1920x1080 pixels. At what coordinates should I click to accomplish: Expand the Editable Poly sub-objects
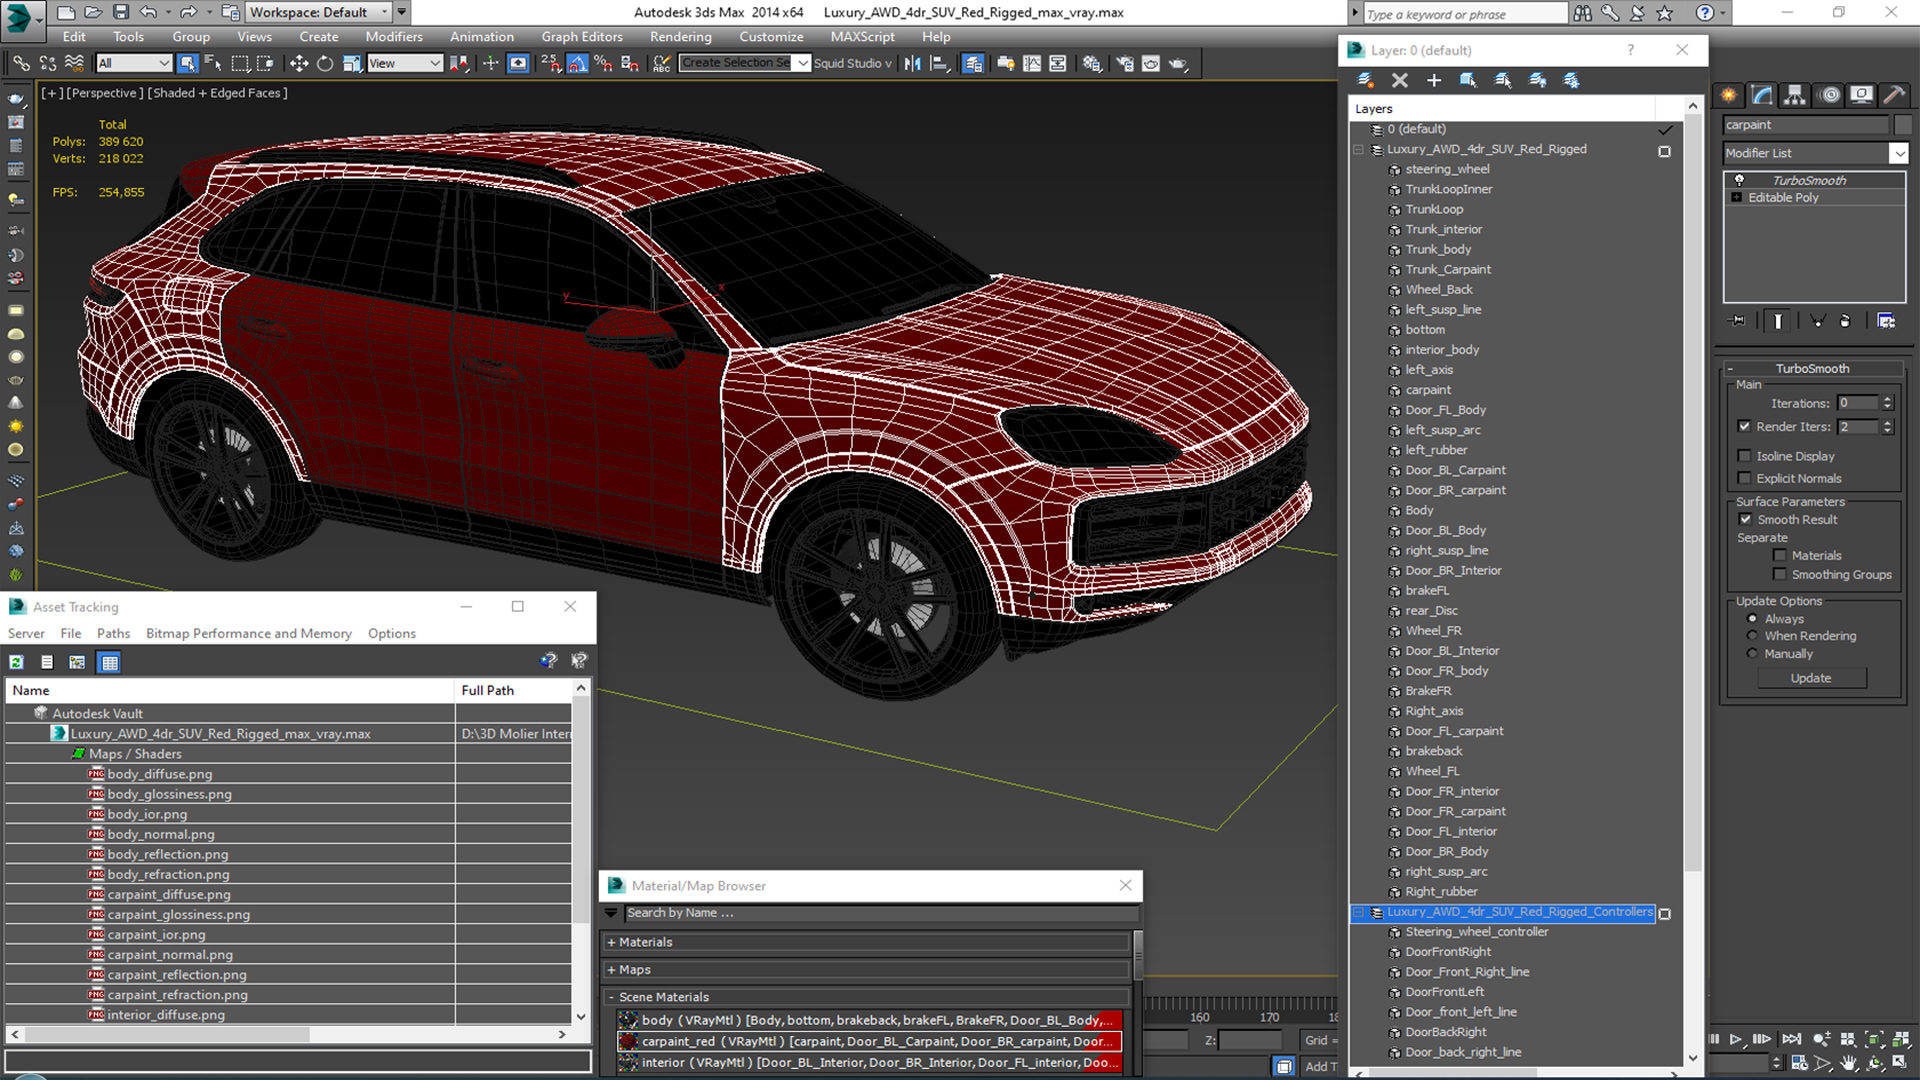pyautogui.click(x=1737, y=198)
